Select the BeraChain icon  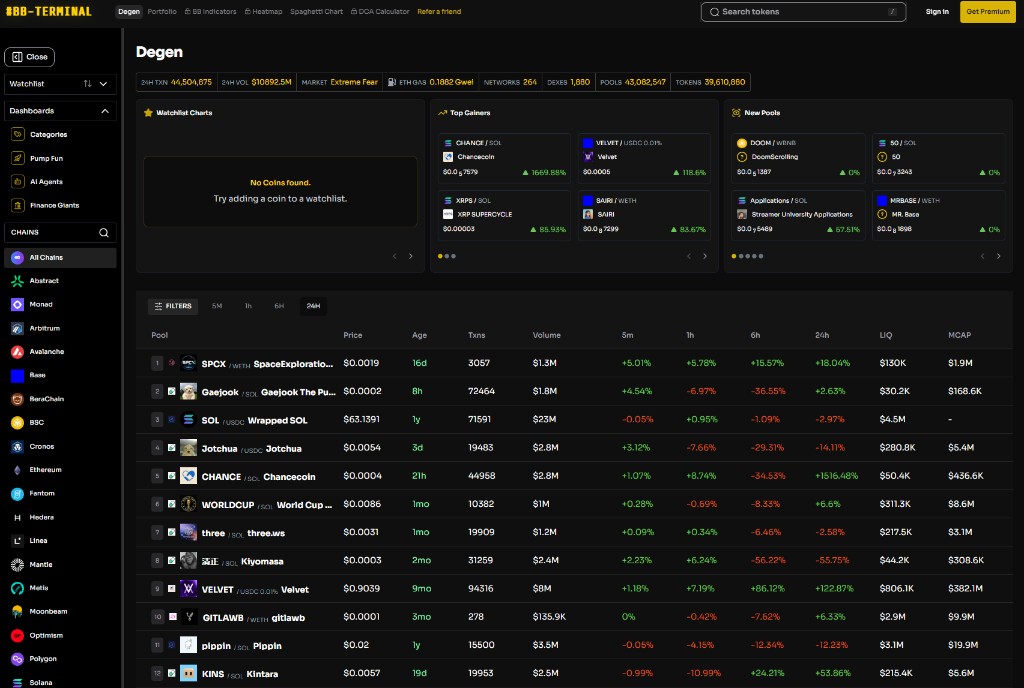pos(18,399)
